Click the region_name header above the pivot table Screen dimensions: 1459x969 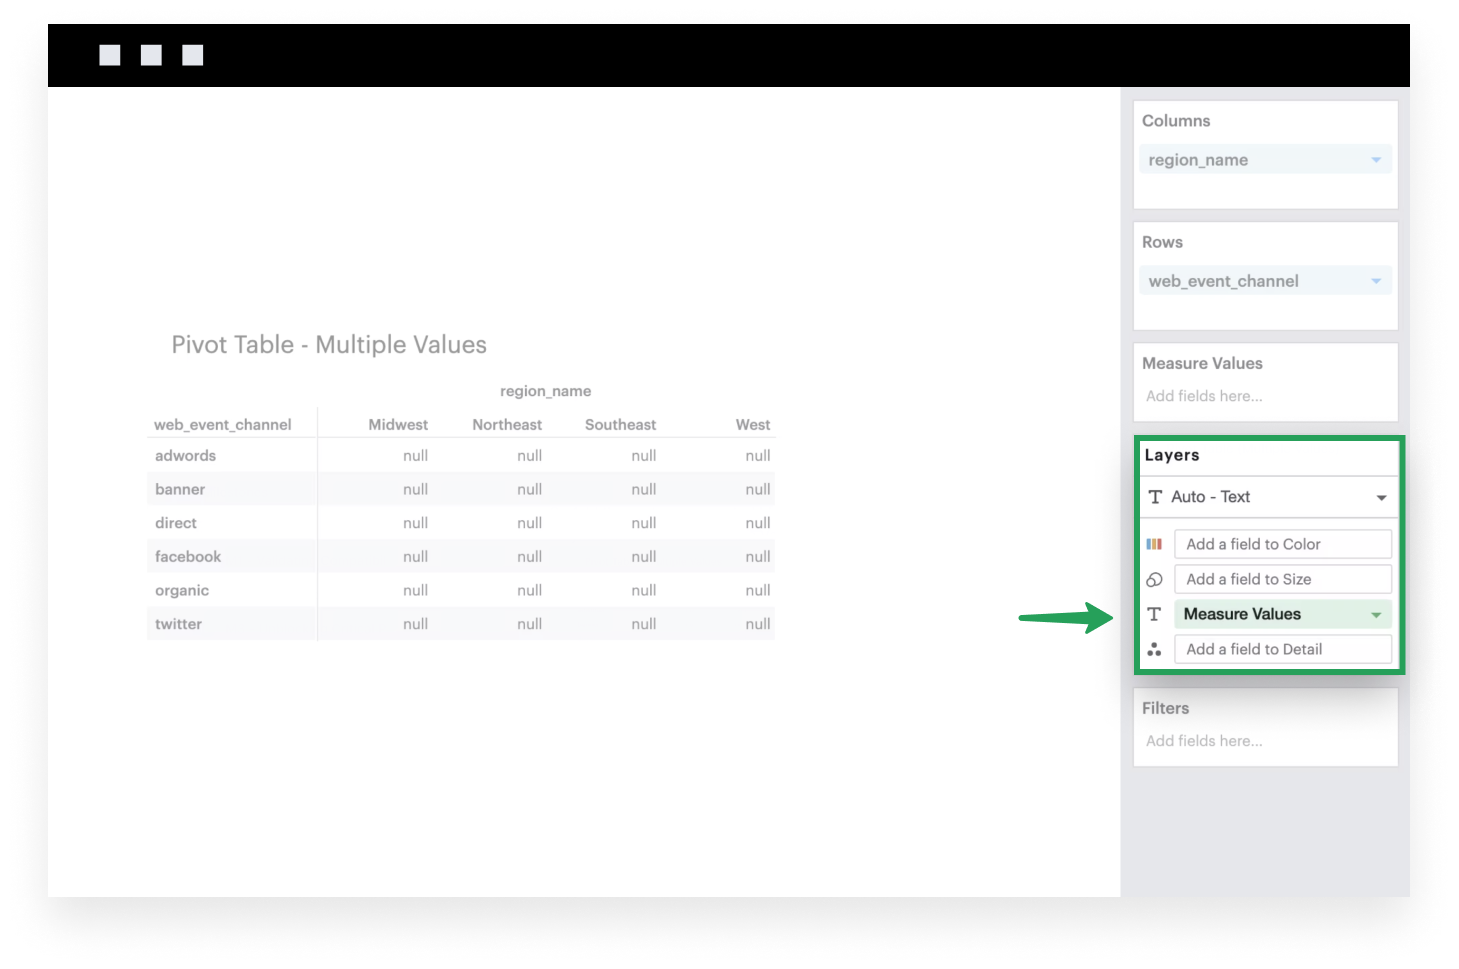pyautogui.click(x=545, y=391)
